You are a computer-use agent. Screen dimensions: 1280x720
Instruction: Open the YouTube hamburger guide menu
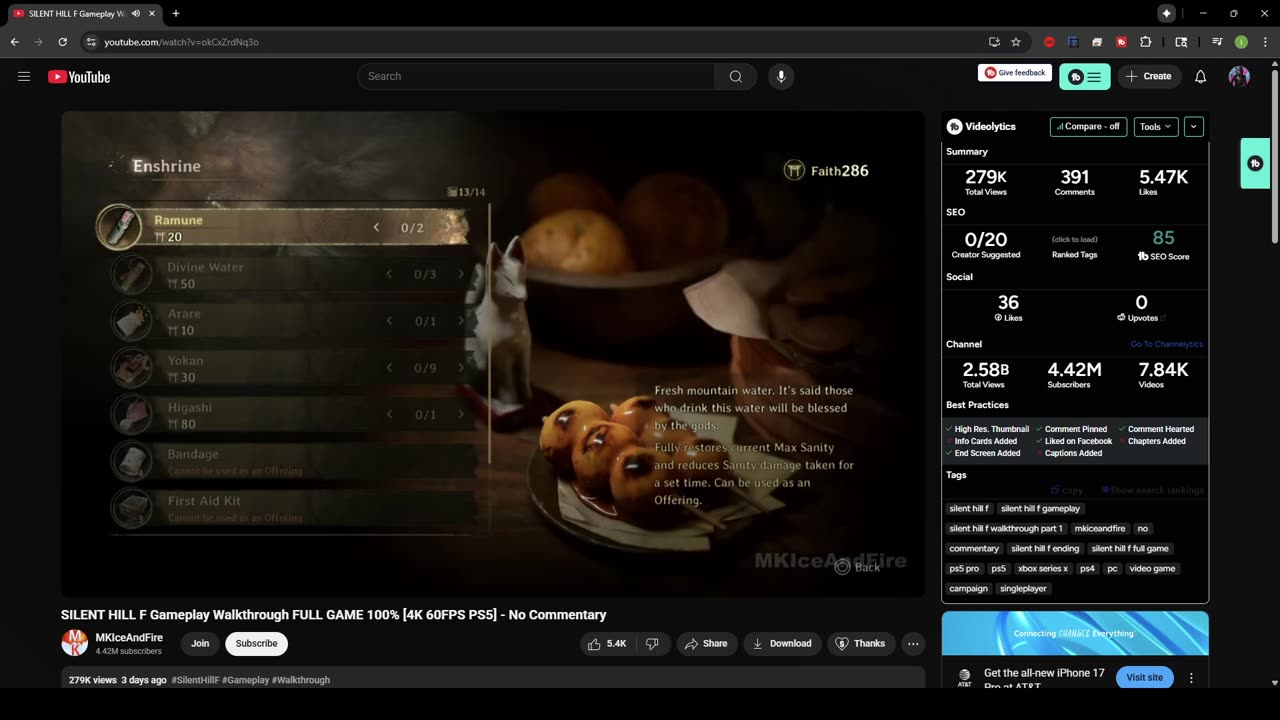click(x=24, y=76)
